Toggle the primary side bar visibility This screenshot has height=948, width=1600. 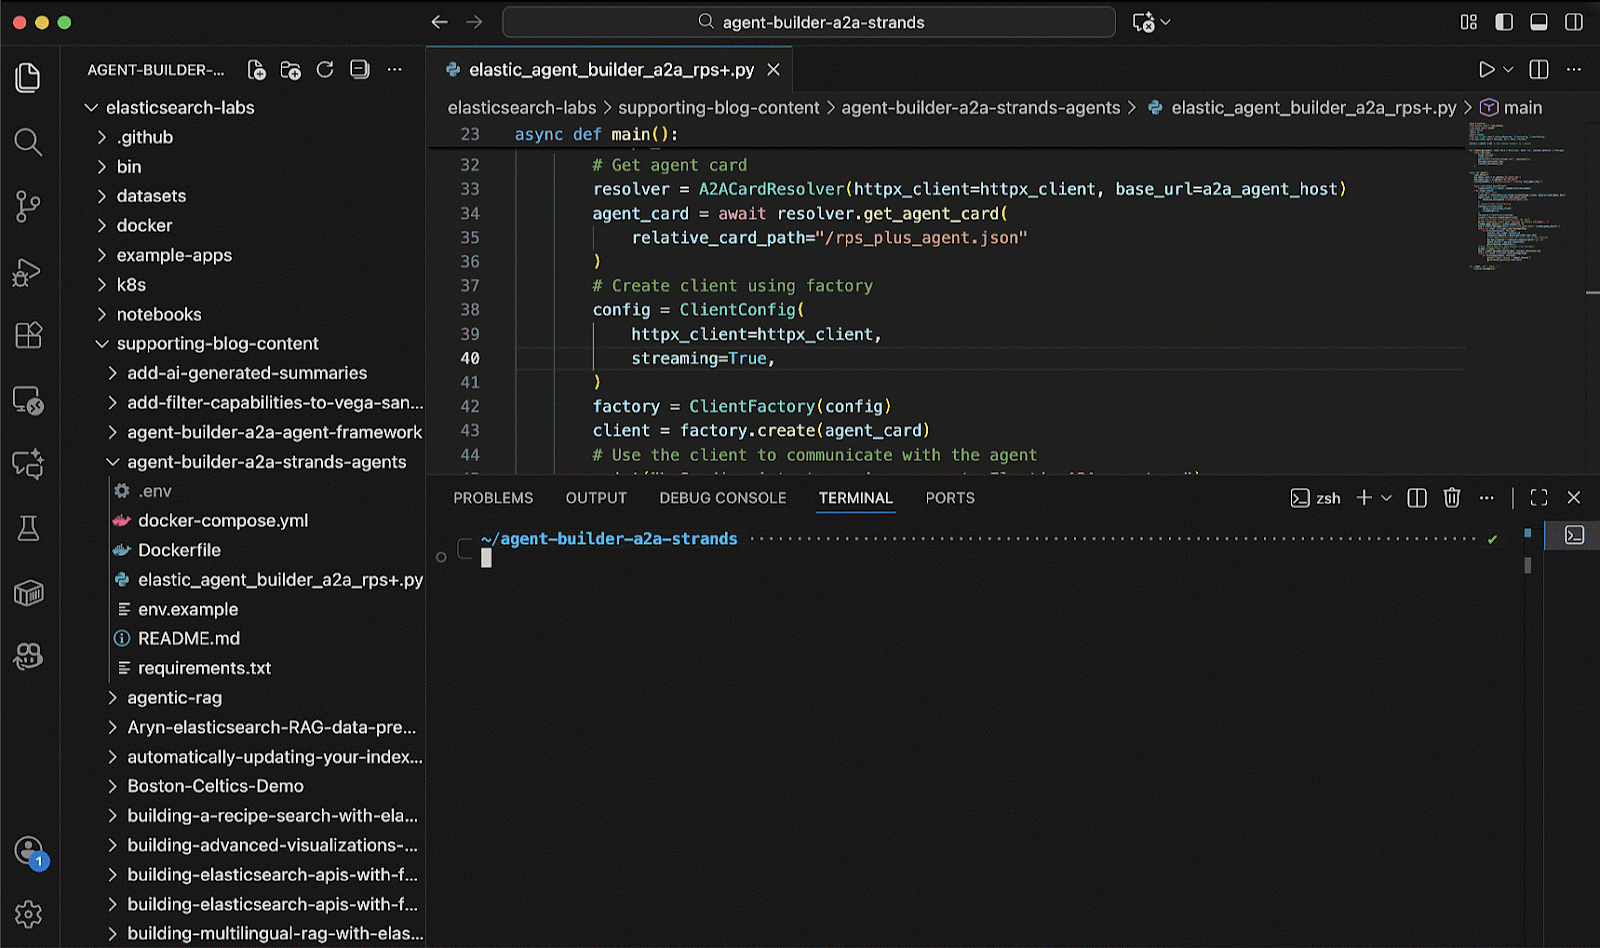point(1504,22)
